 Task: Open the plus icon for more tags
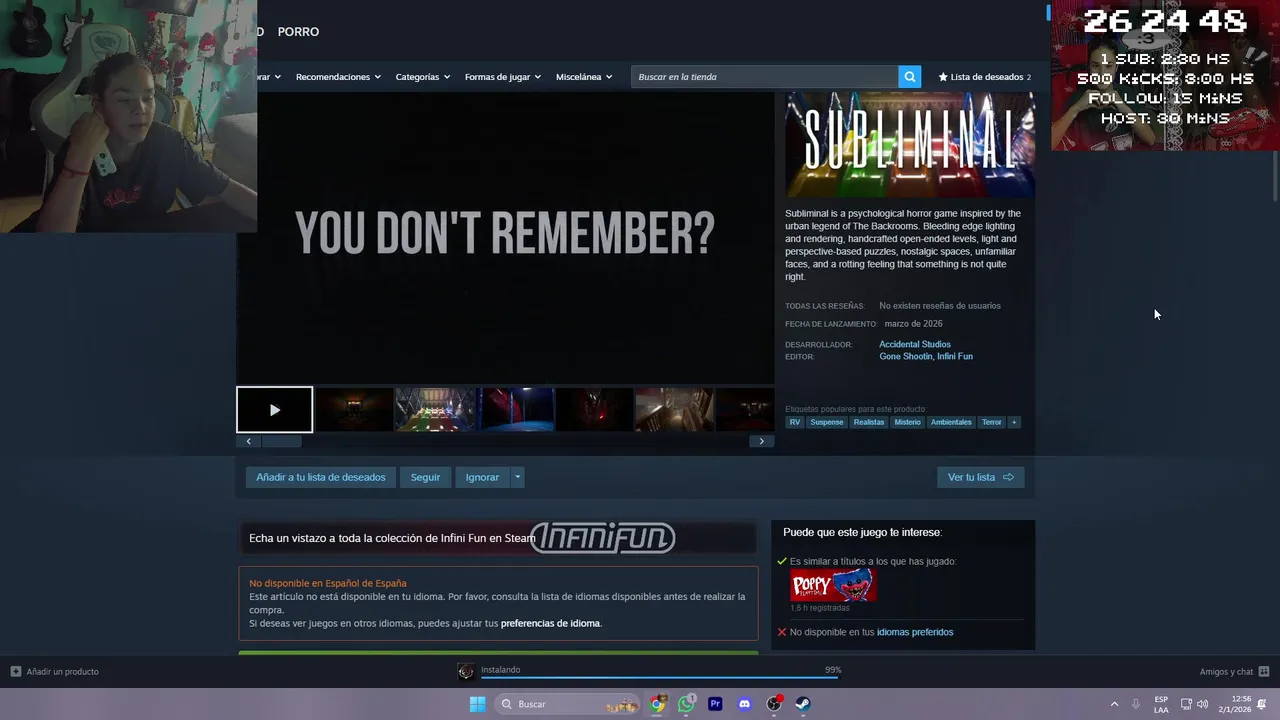pyautogui.click(x=1014, y=422)
